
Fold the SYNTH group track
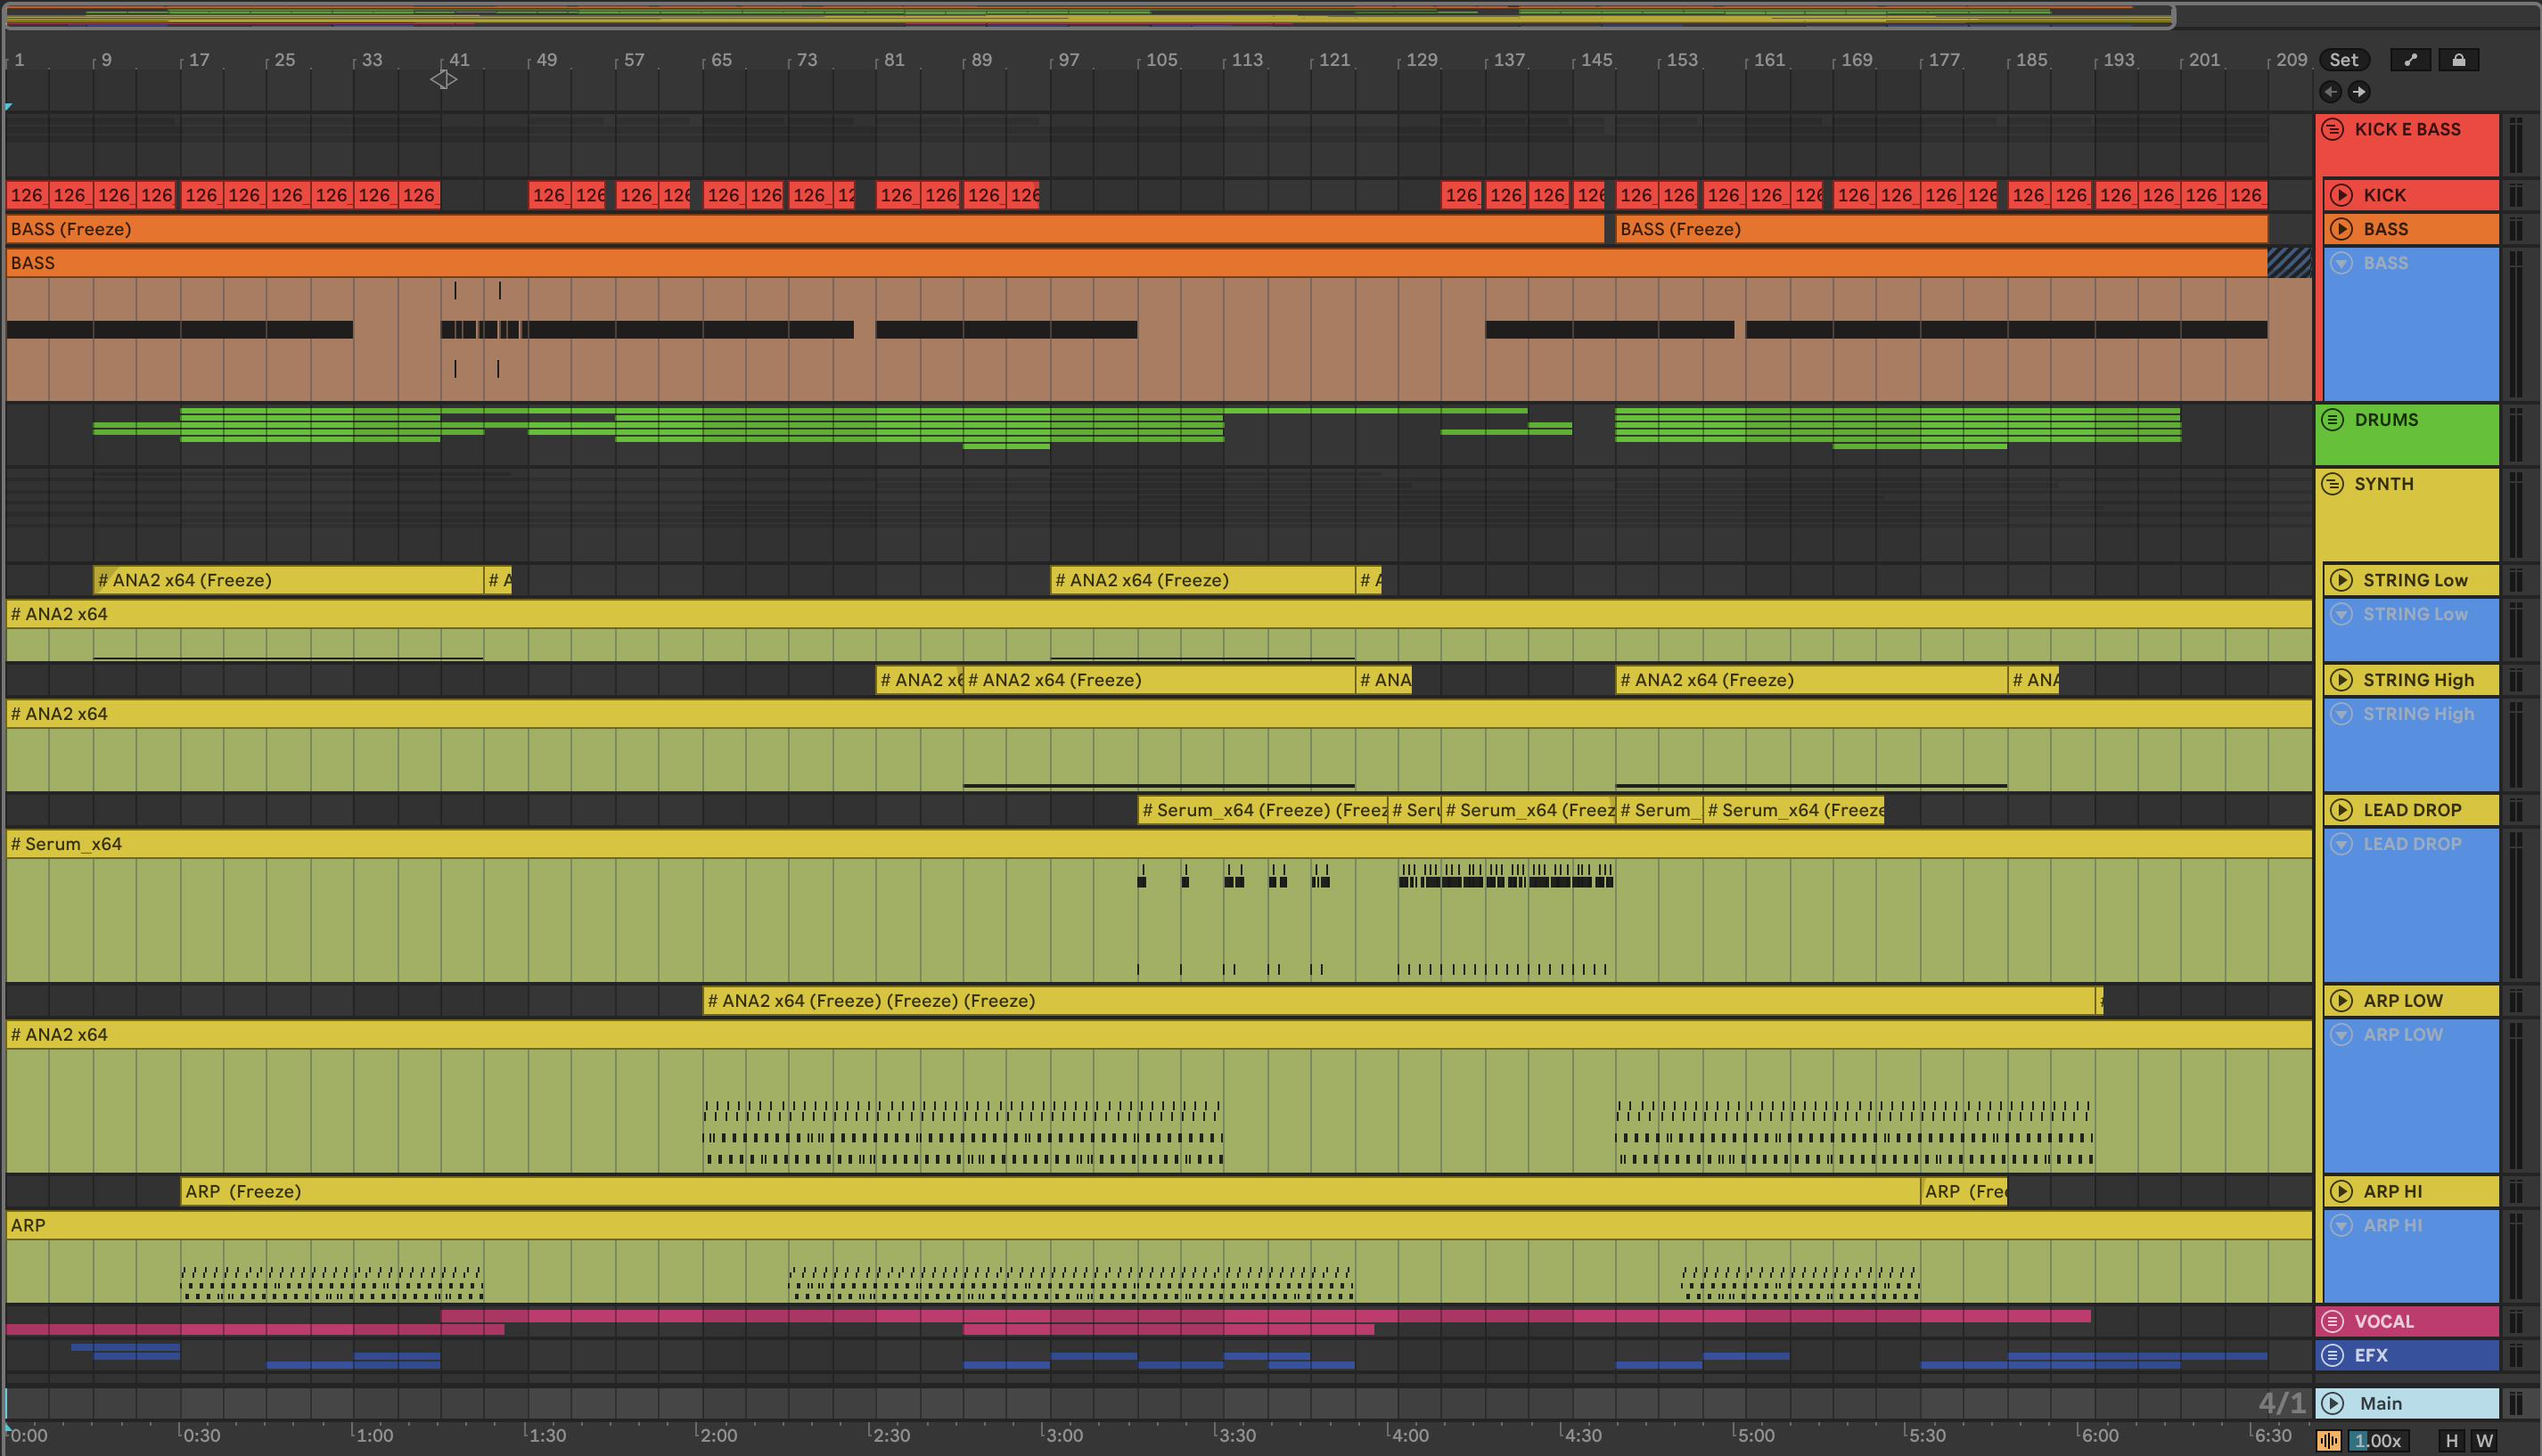pos(2333,484)
